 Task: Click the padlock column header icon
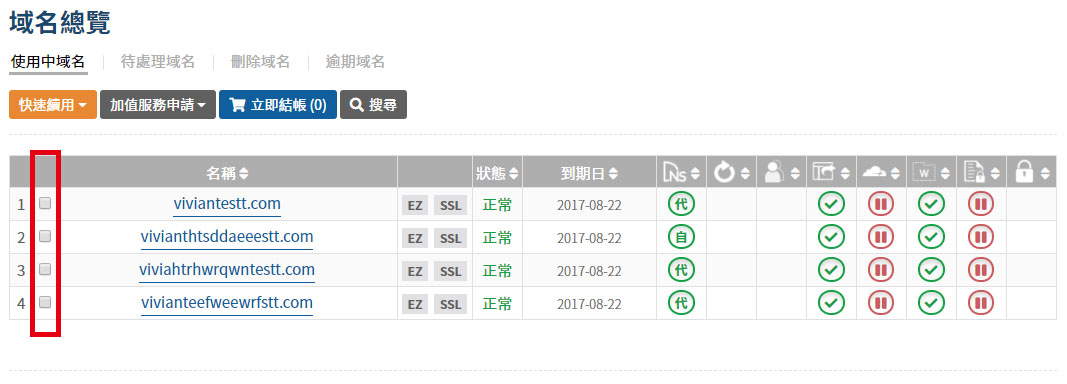1024,174
